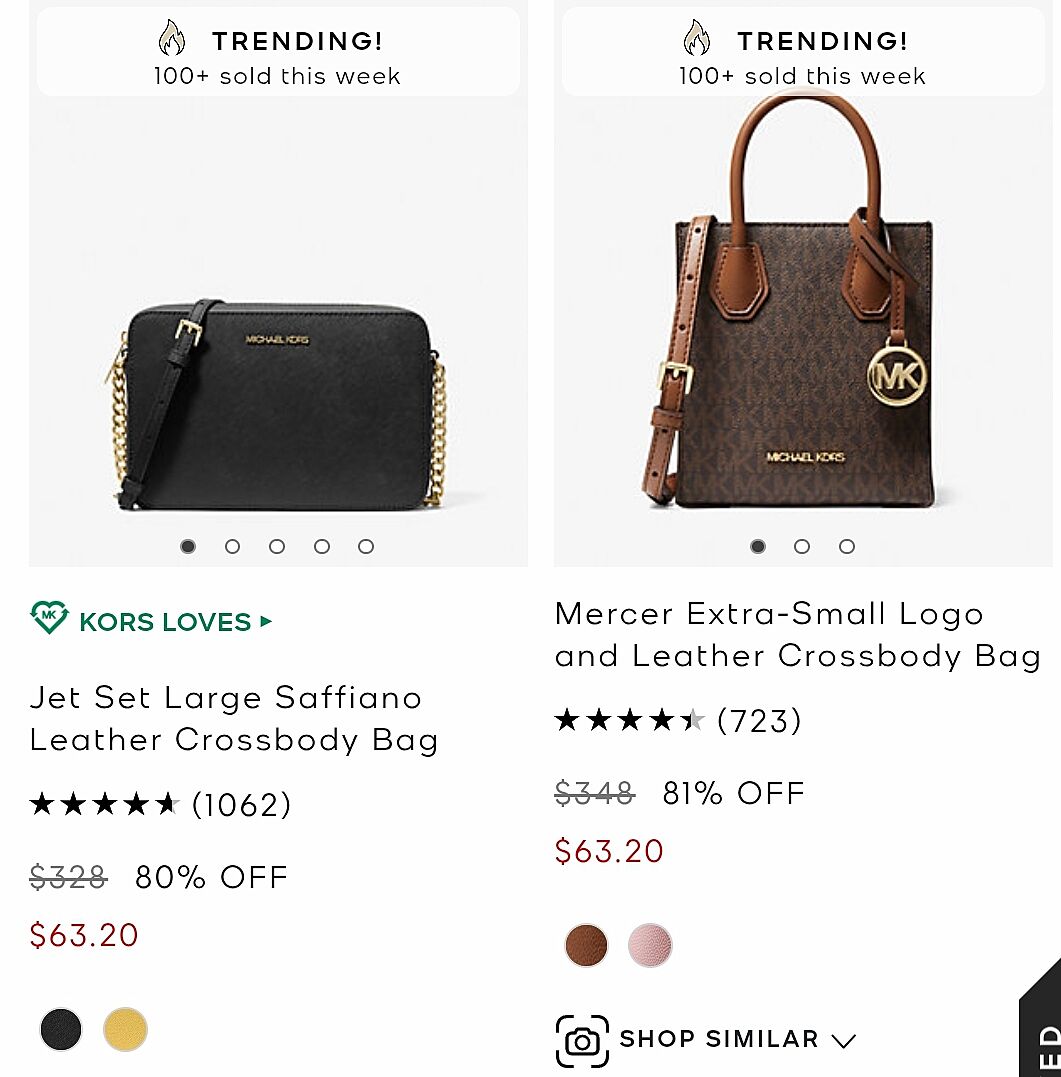Select second image dot for Jet Set bag
Image resolution: width=1061 pixels, height=1077 pixels.
pyautogui.click(x=233, y=546)
